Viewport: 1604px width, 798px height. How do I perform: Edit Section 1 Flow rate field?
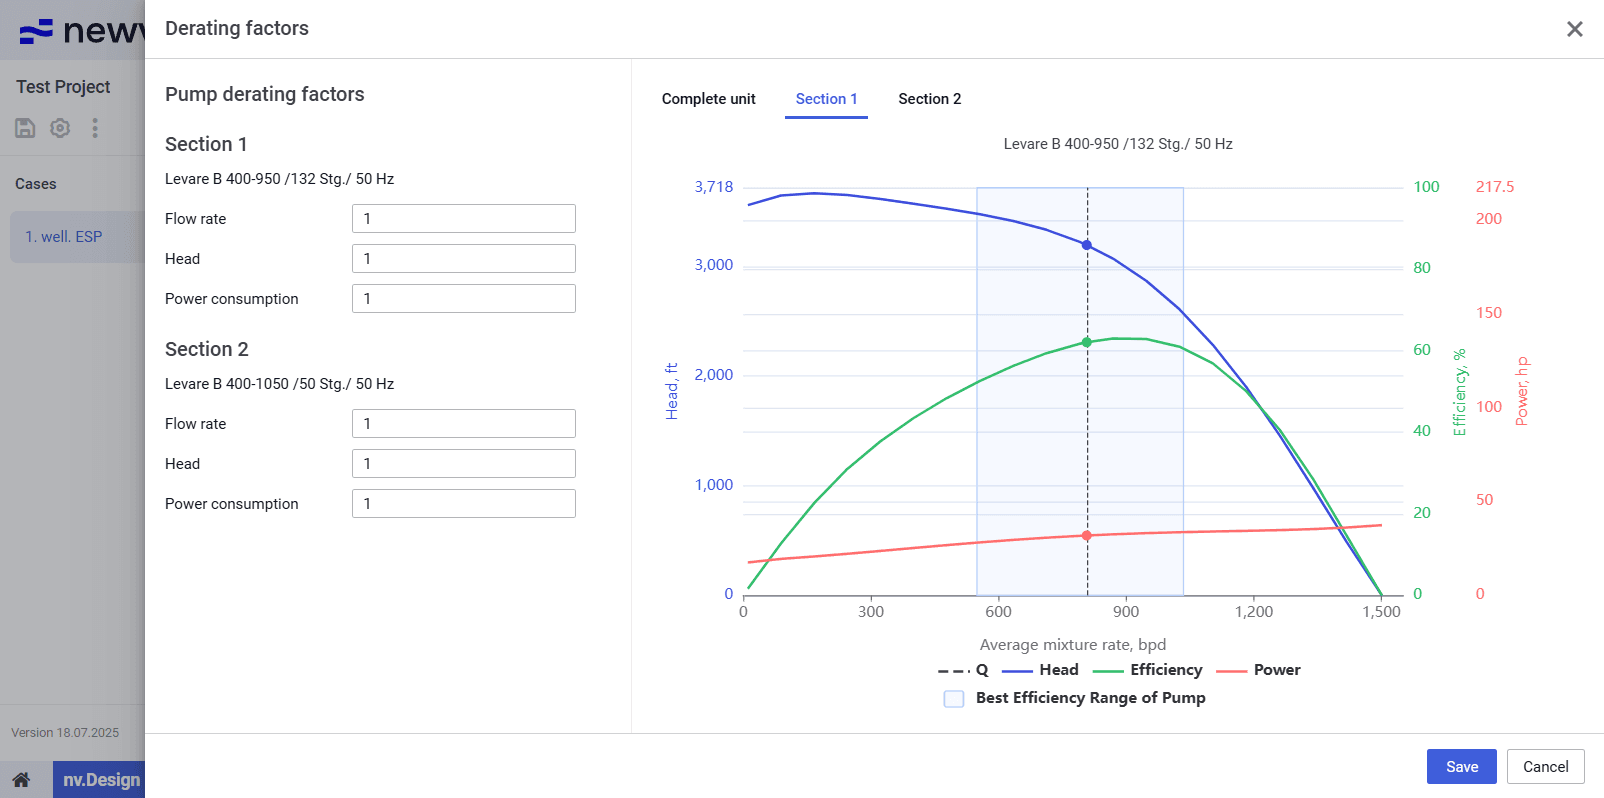463,219
